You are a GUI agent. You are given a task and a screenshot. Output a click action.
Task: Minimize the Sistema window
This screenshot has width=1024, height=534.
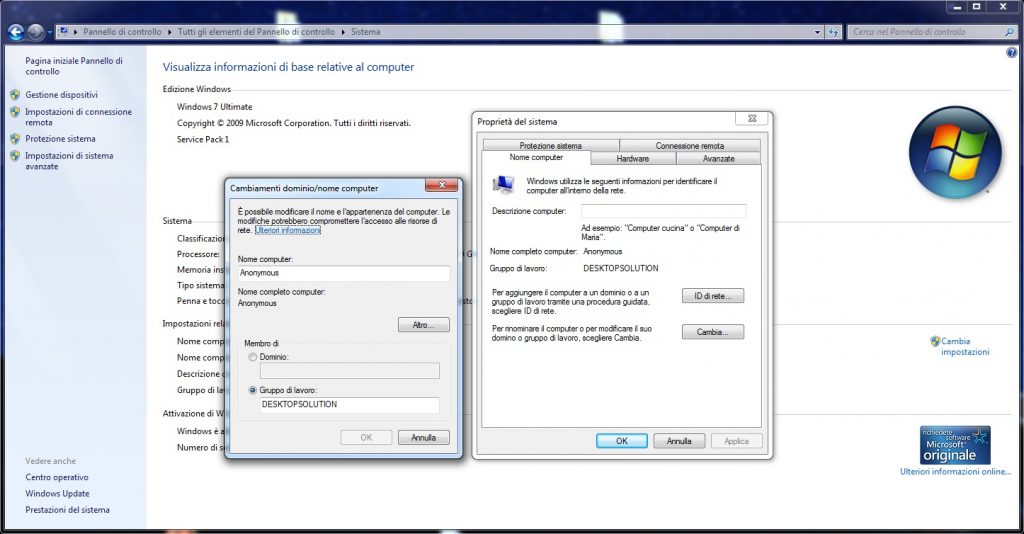[957, 7]
